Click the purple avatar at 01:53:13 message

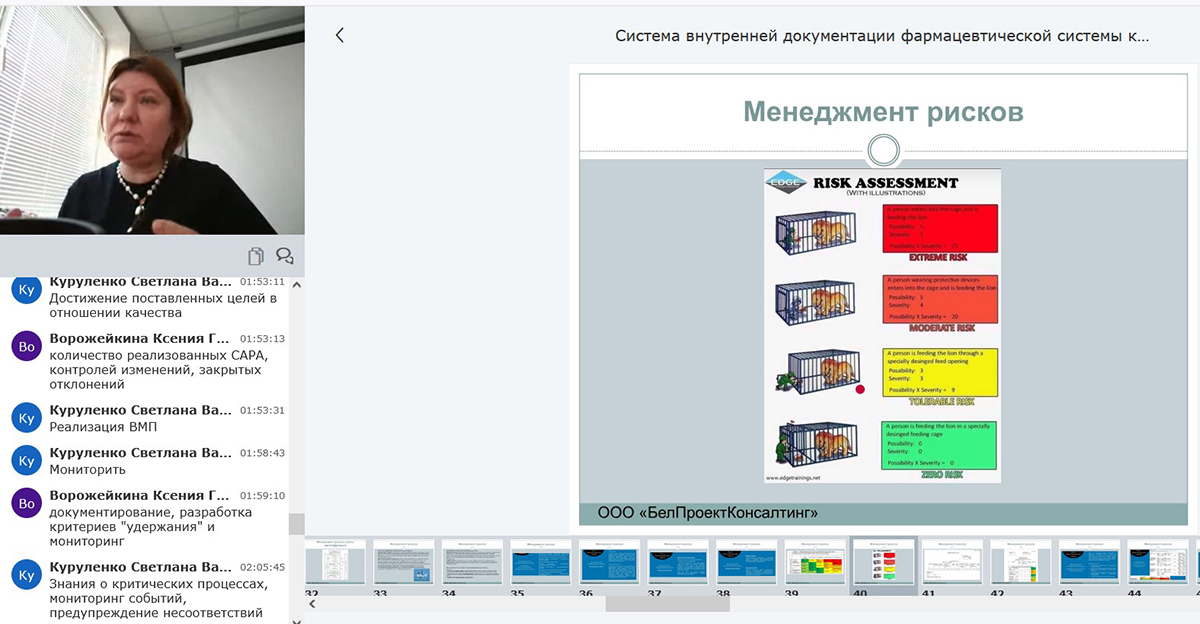[x=27, y=346]
